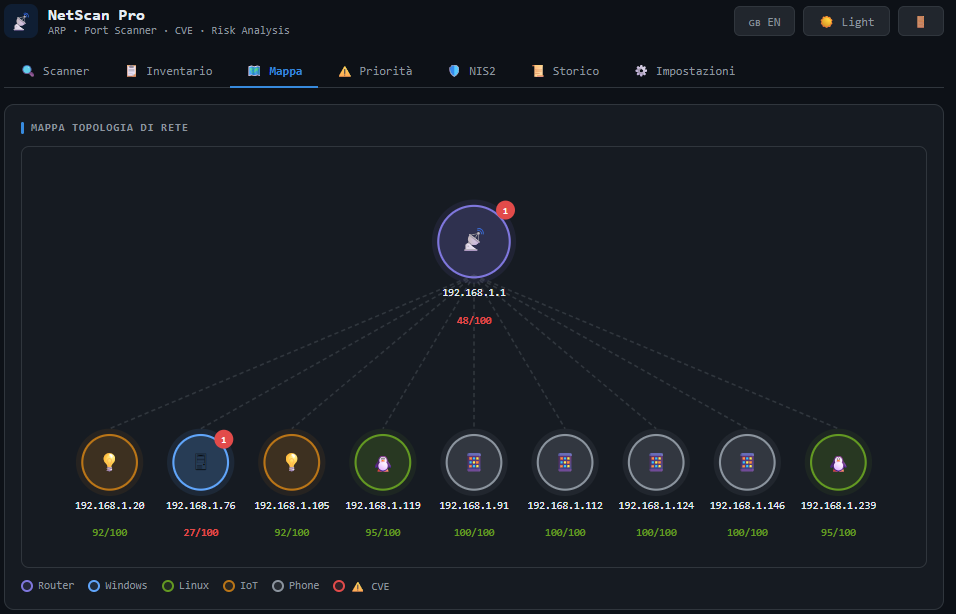Select the router node 192.168.1.1
Viewport: 956px width, 614px height.
(x=474, y=241)
